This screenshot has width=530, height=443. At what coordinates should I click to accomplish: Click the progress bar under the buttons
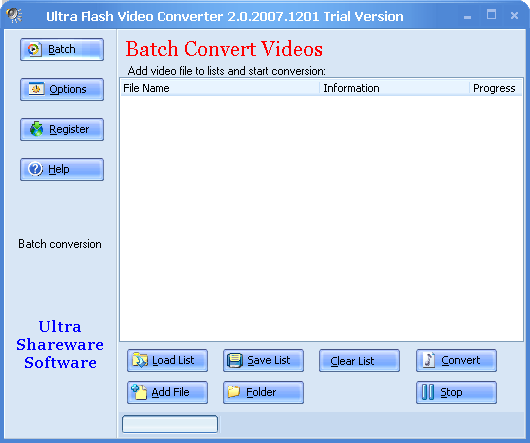pyautogui.click(x=170, y=424)
